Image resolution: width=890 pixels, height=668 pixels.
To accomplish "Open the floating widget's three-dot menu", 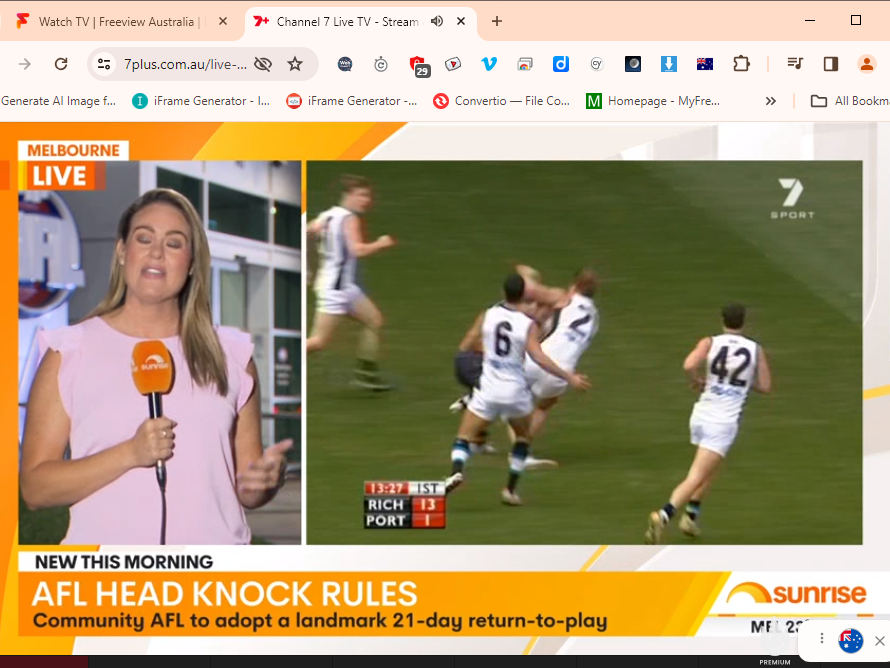I will pos(821,638).
